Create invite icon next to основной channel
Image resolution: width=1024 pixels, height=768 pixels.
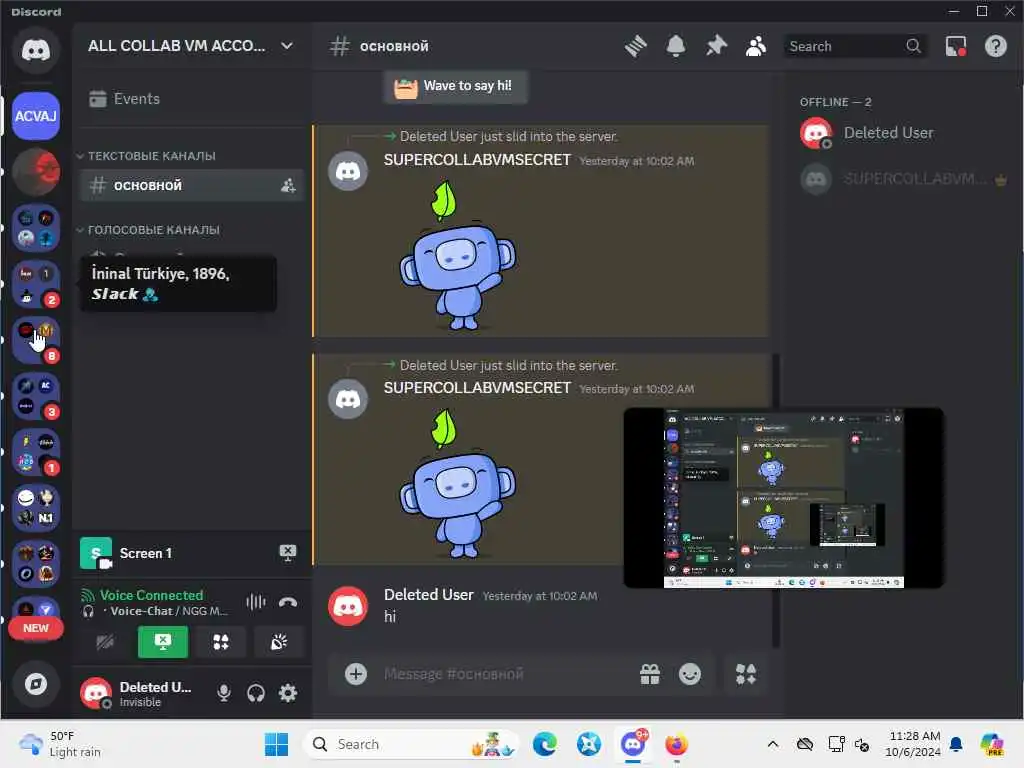(288, 185)
